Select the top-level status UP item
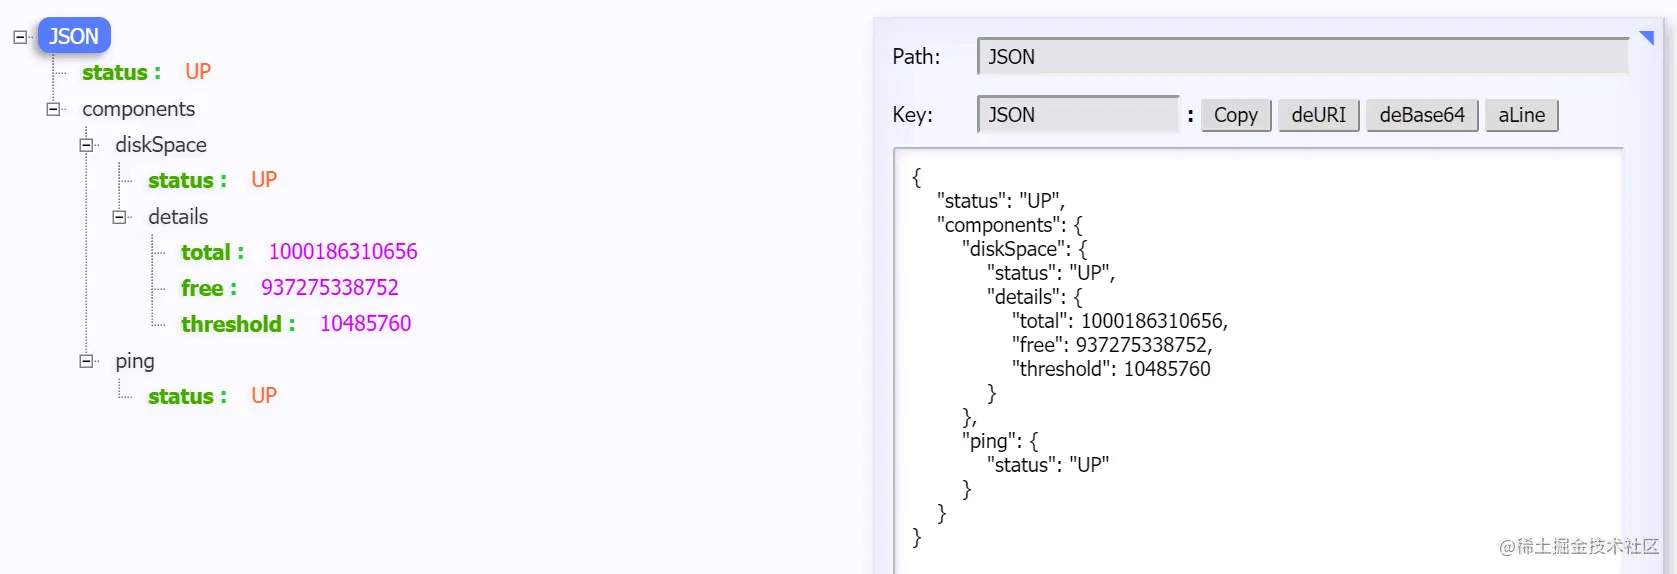The image size is (1677, 574). (x=147, y=72)
